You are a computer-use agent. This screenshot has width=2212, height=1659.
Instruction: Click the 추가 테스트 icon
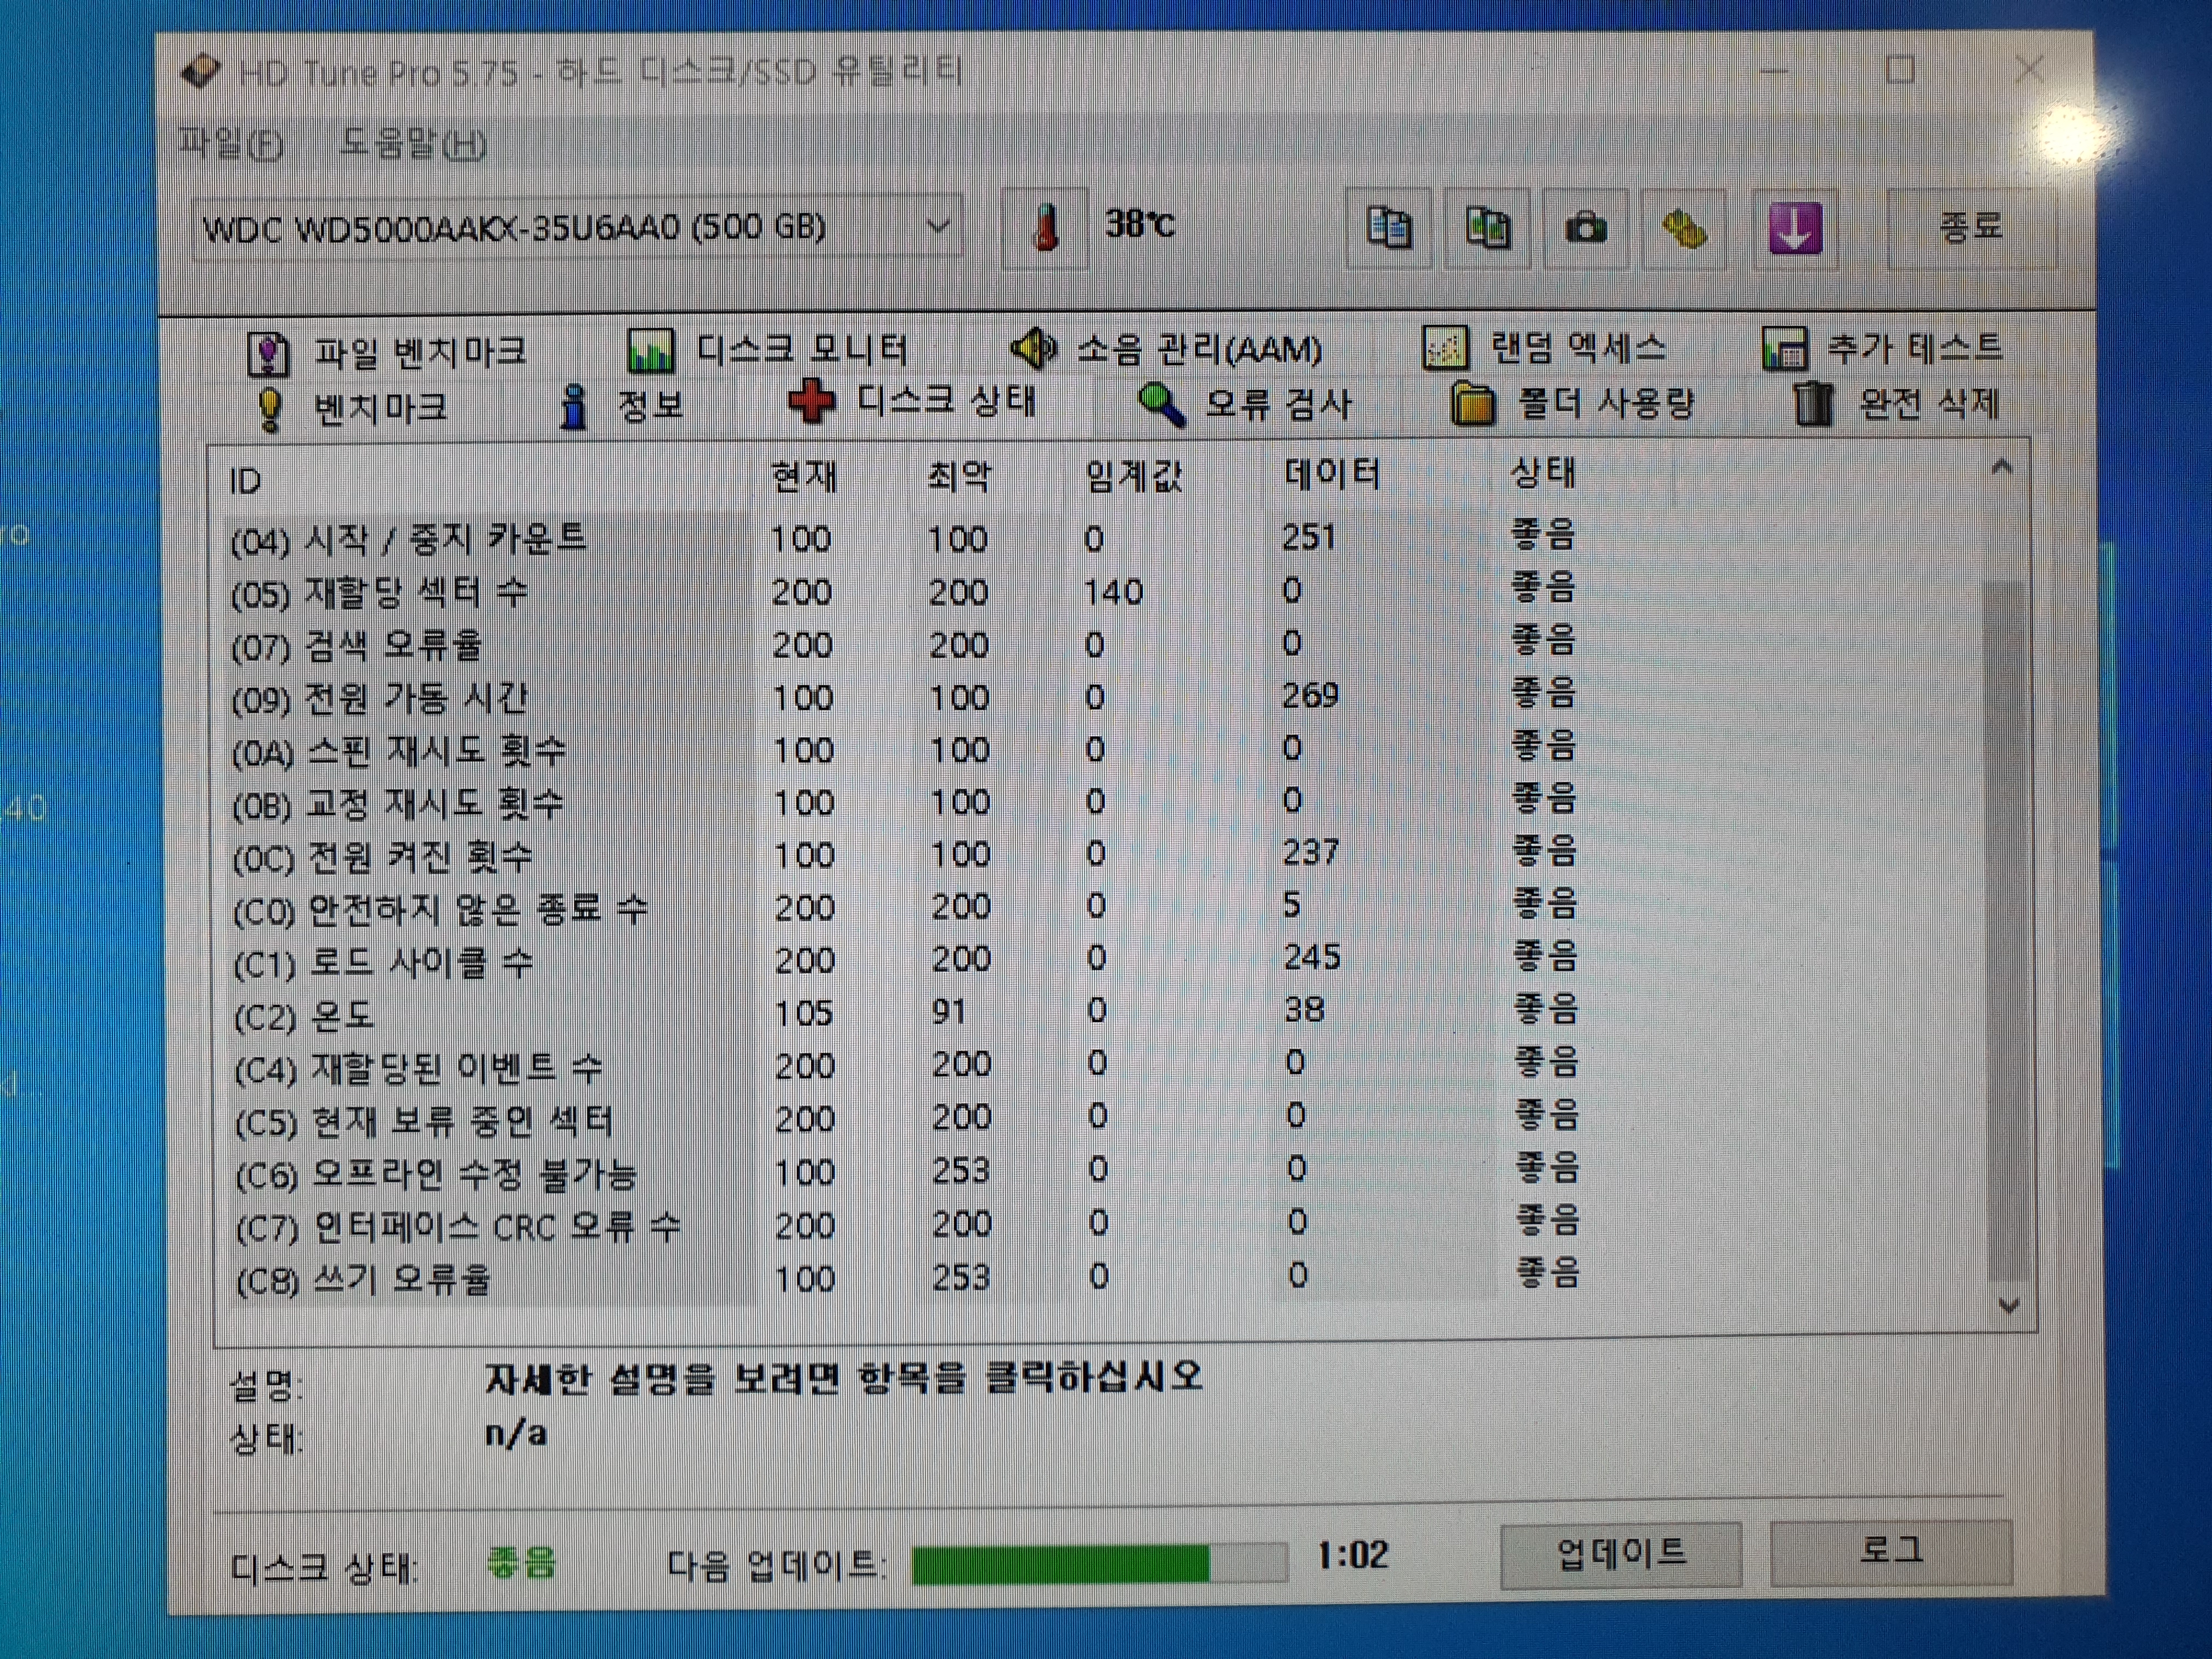(1784, 349)
